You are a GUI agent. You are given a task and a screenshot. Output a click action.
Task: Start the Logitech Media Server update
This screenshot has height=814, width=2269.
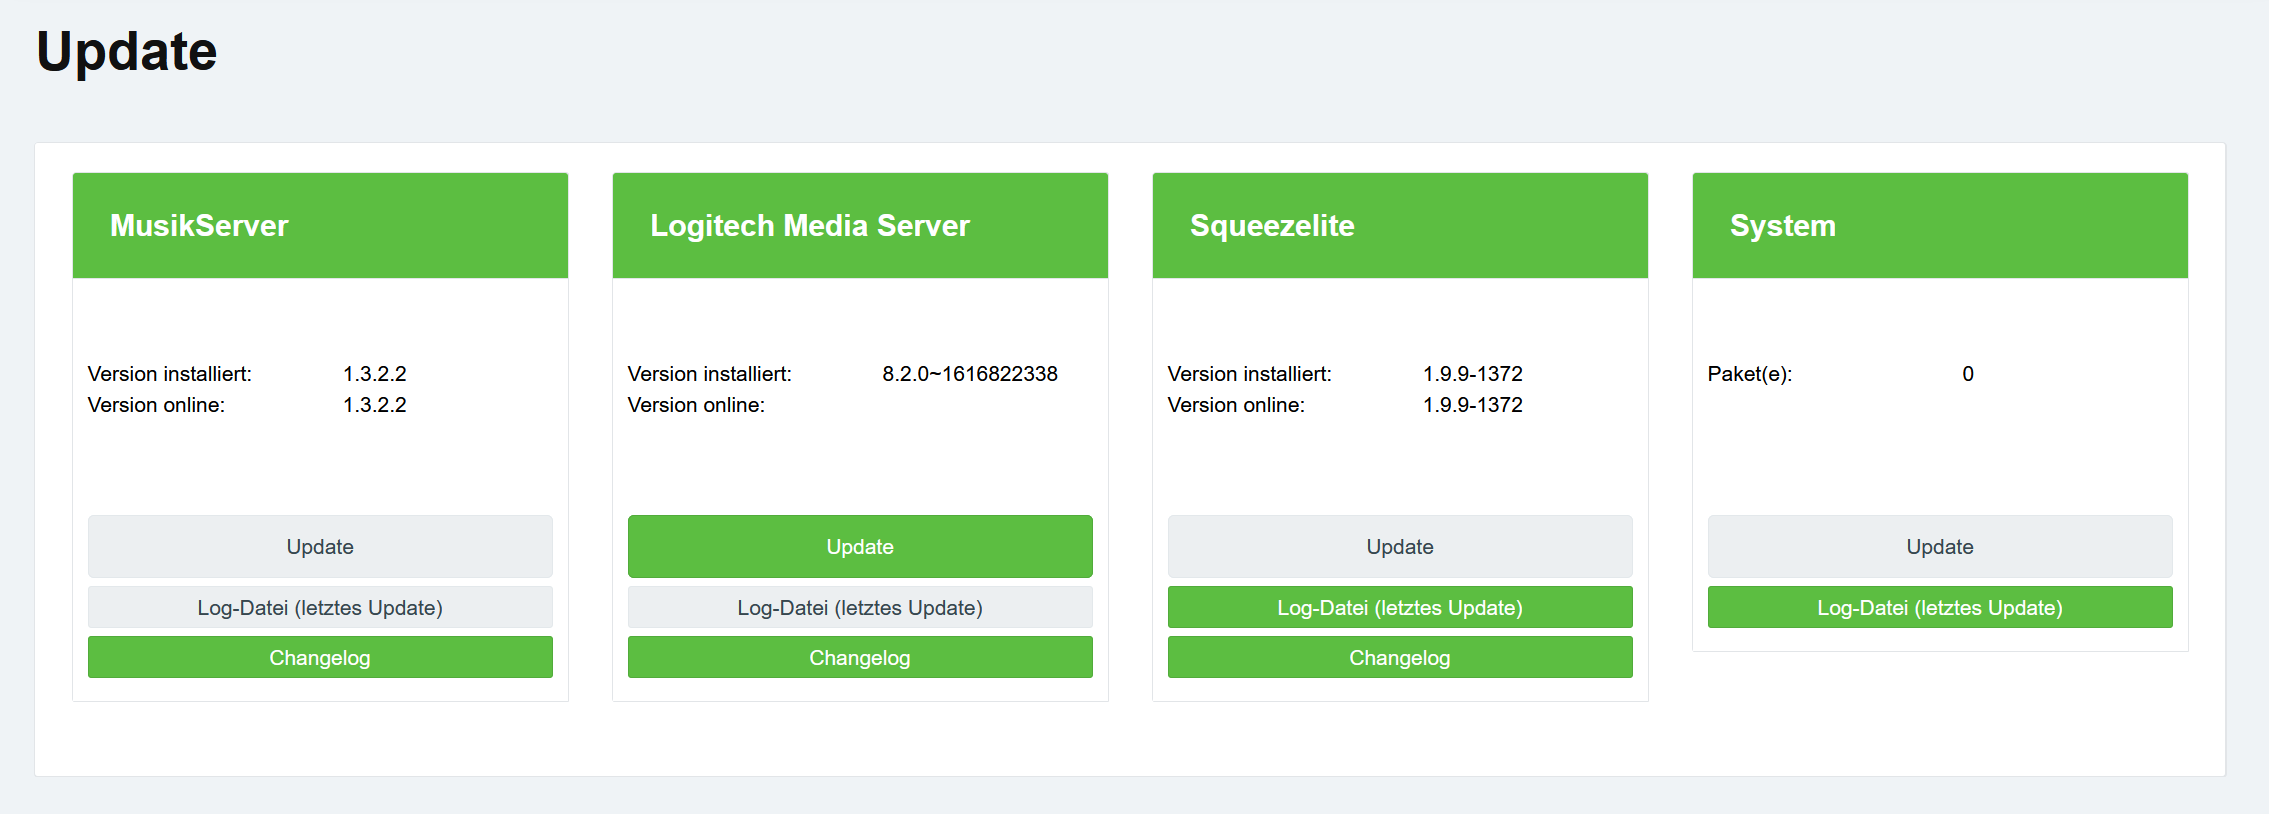click(860, 547)
